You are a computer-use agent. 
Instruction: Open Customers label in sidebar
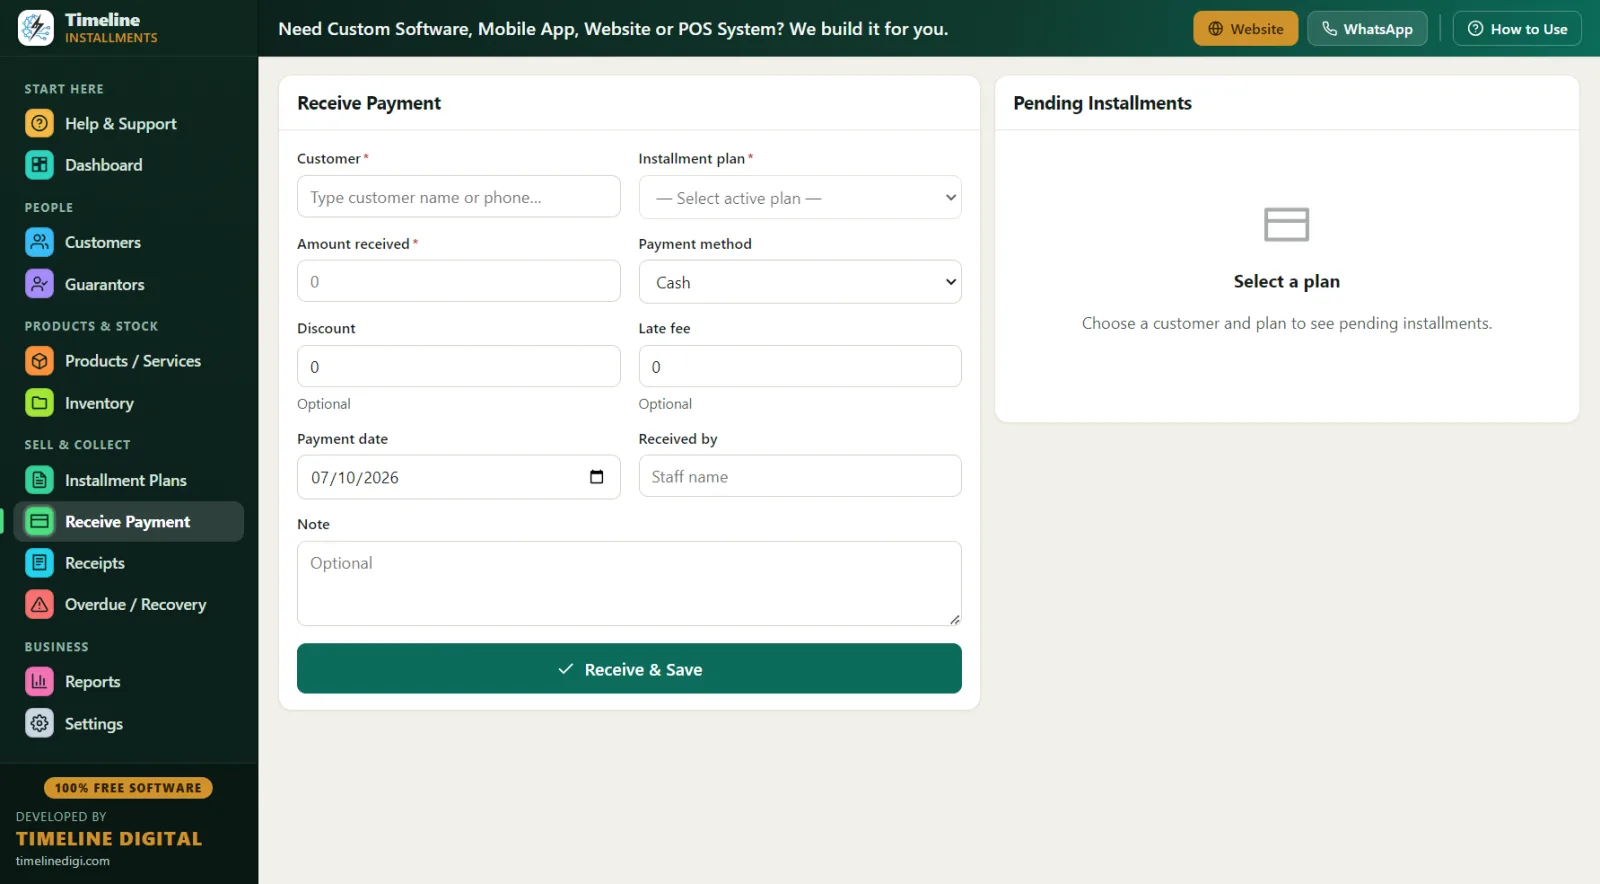coord(103,242)
